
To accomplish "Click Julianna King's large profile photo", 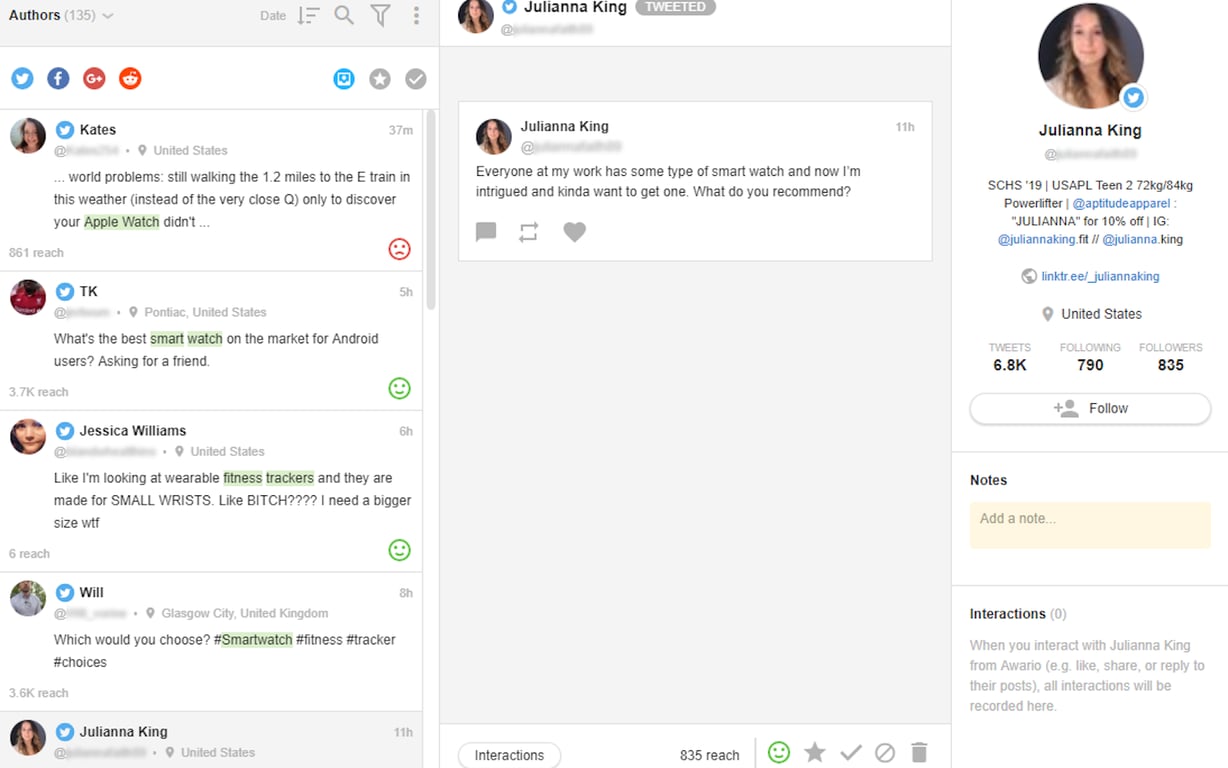I will coord(1090,55).
